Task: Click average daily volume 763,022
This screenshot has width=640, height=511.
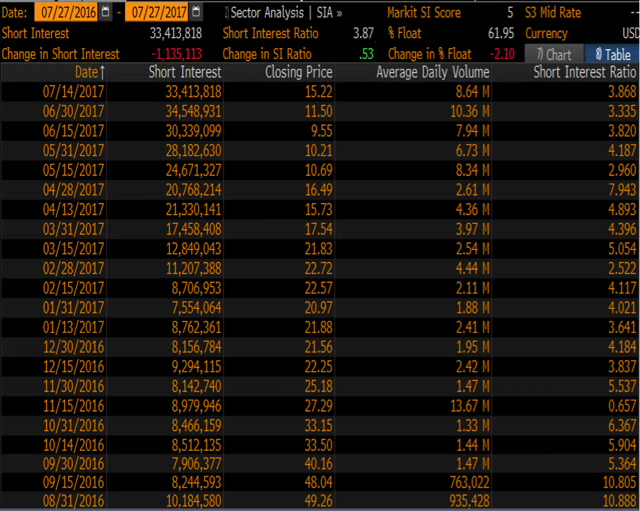Action: (469, 482)
